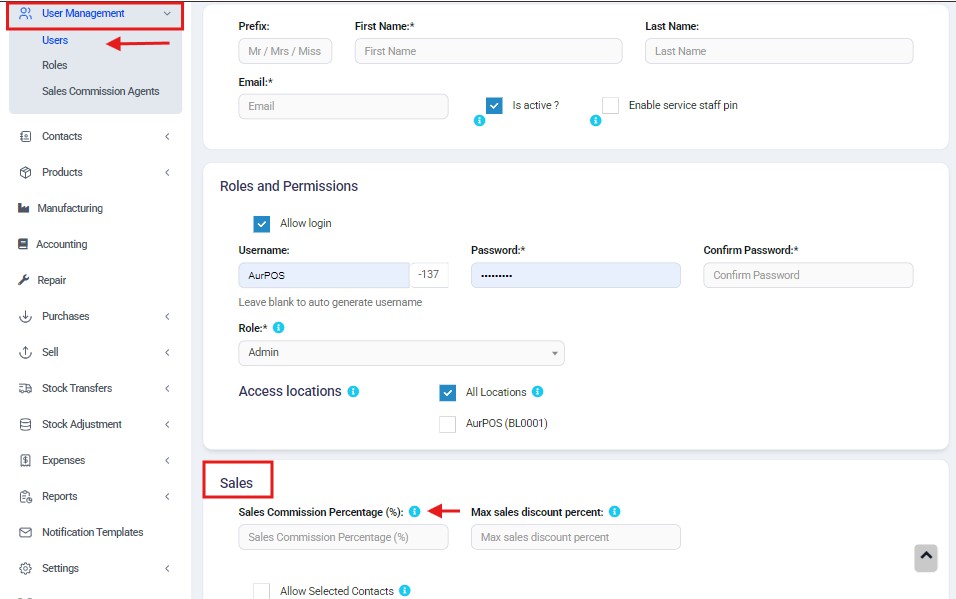
Task: Click the Confirm Password input field
Action: coord(808,275)
